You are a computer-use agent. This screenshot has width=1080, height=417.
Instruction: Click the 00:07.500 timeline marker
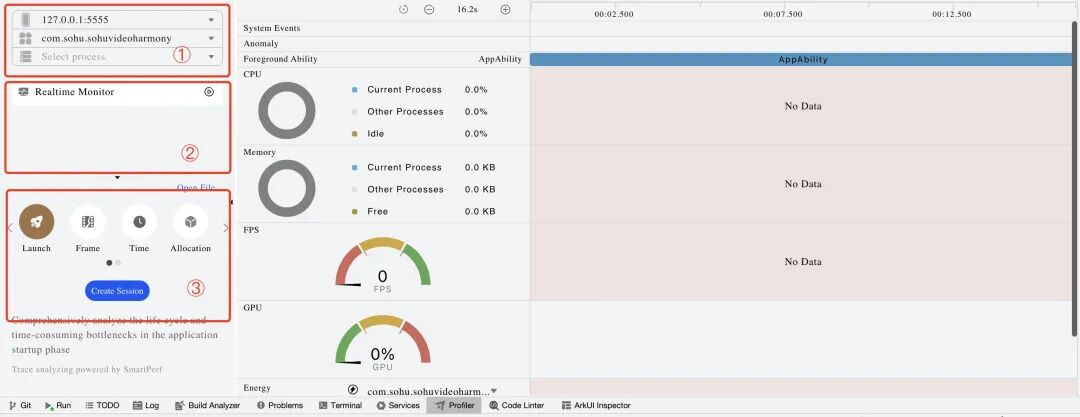tap(783, 14)
